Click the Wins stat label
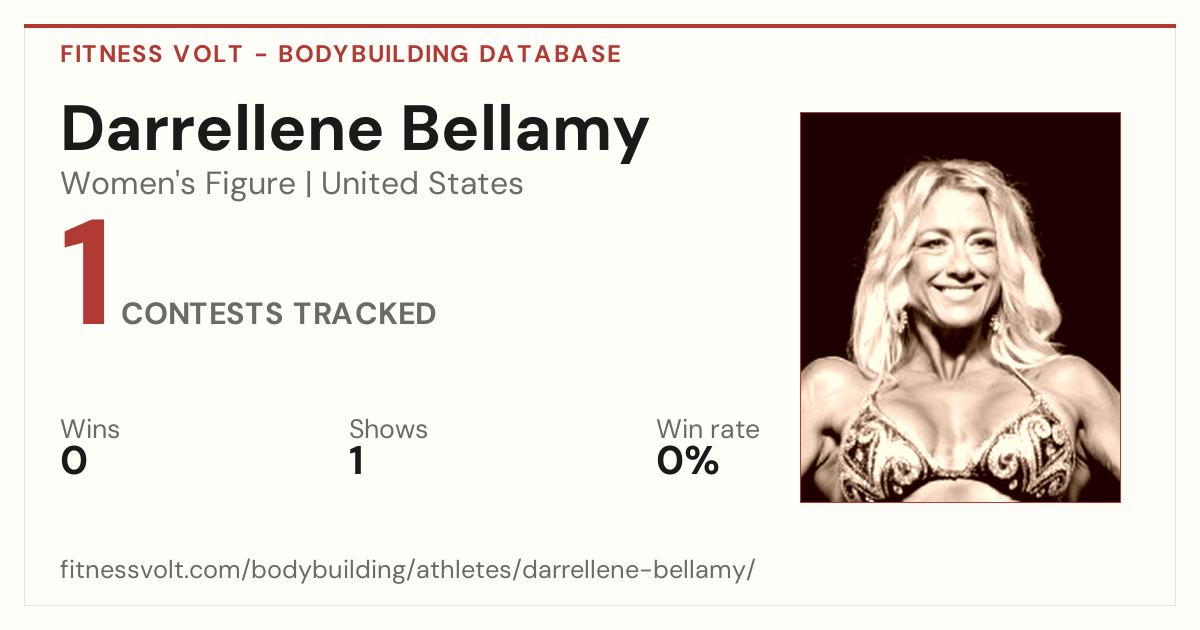 tap(90, 429)
